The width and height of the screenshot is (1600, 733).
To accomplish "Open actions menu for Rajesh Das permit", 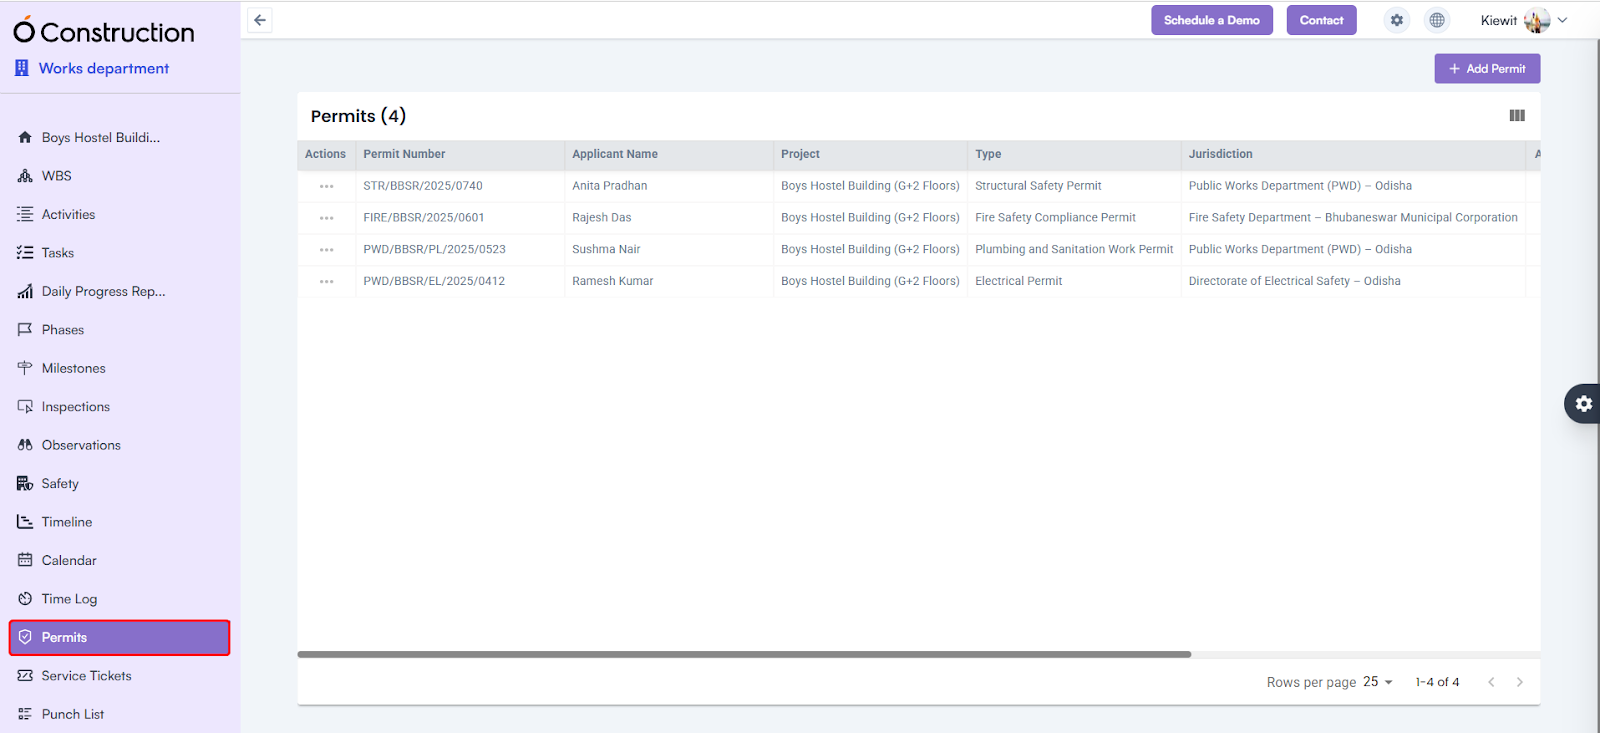I will click(x=326, y=218).
